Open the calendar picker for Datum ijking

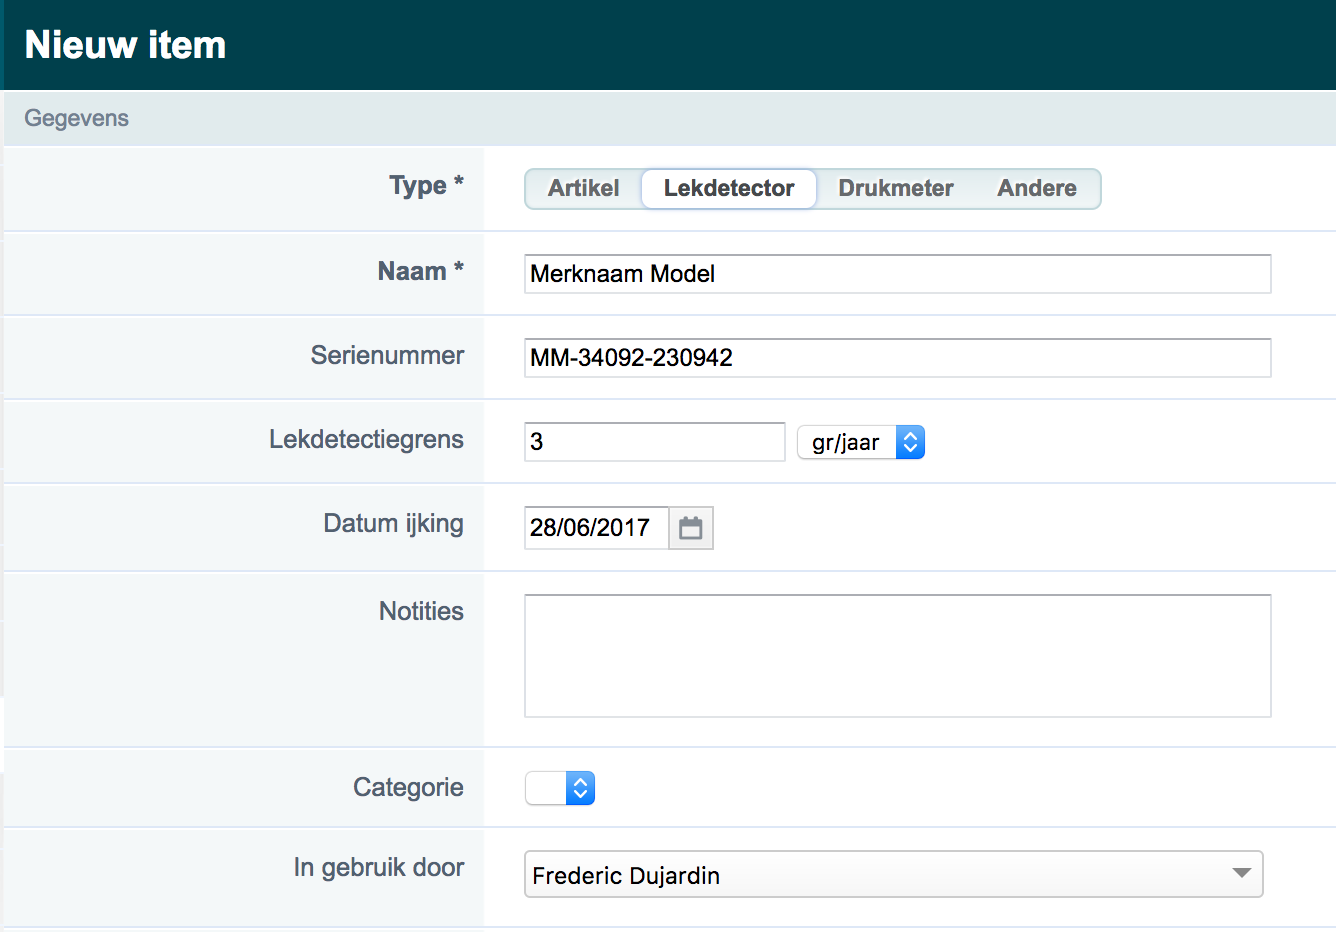point(691,528)
